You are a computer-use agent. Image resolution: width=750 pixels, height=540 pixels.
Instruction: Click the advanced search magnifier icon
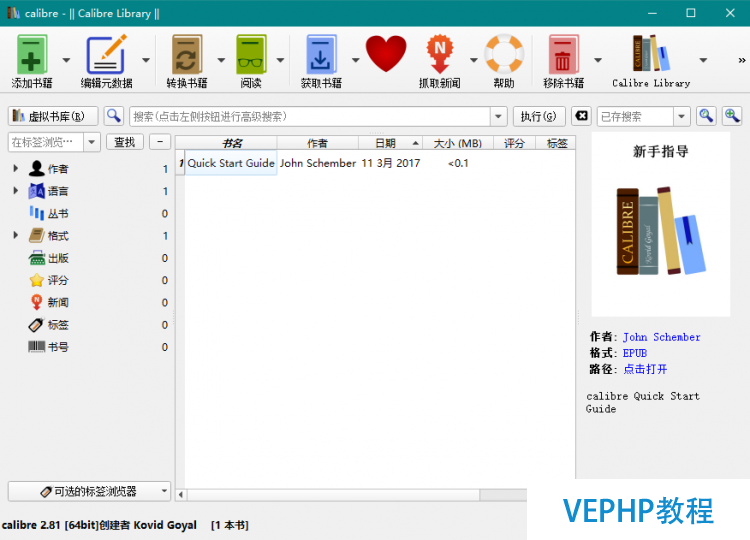coord(114,116)
